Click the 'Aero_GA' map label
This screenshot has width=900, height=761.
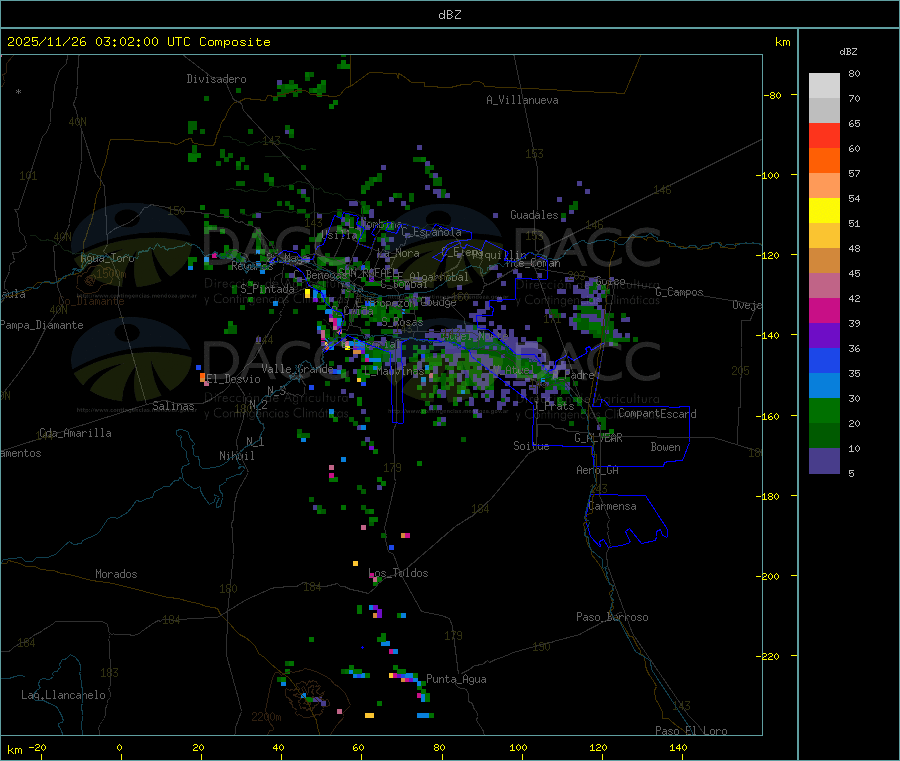[x=598, y=470]
